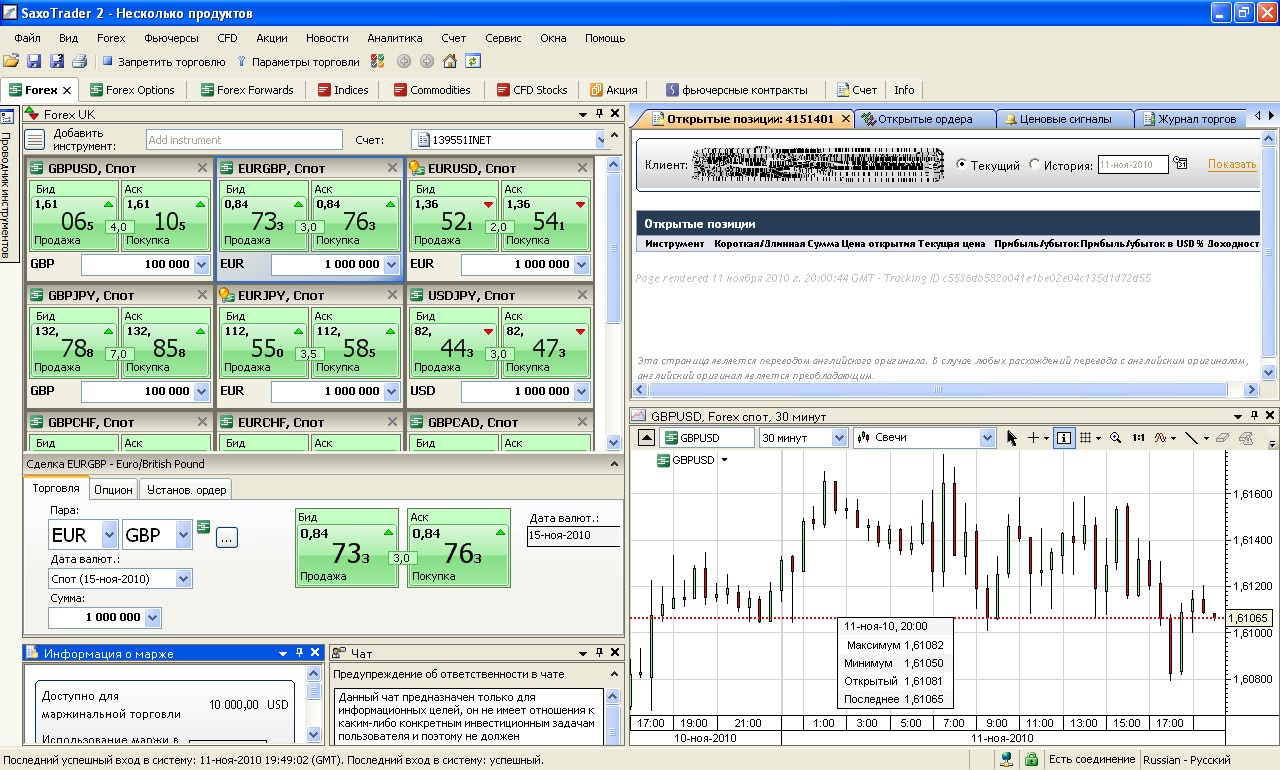
Task: Click the Покупка ask button for GBPUSD
Action: [166, 215]
